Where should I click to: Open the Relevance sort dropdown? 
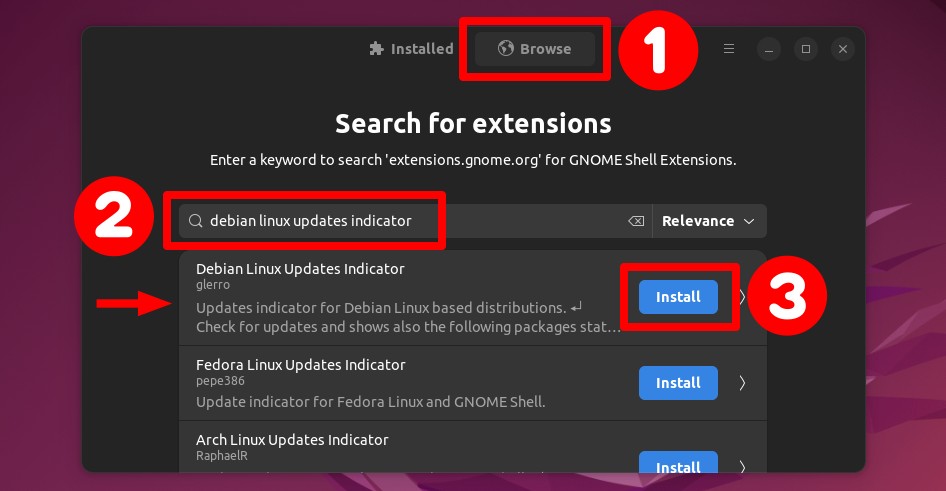click(709, 221)
